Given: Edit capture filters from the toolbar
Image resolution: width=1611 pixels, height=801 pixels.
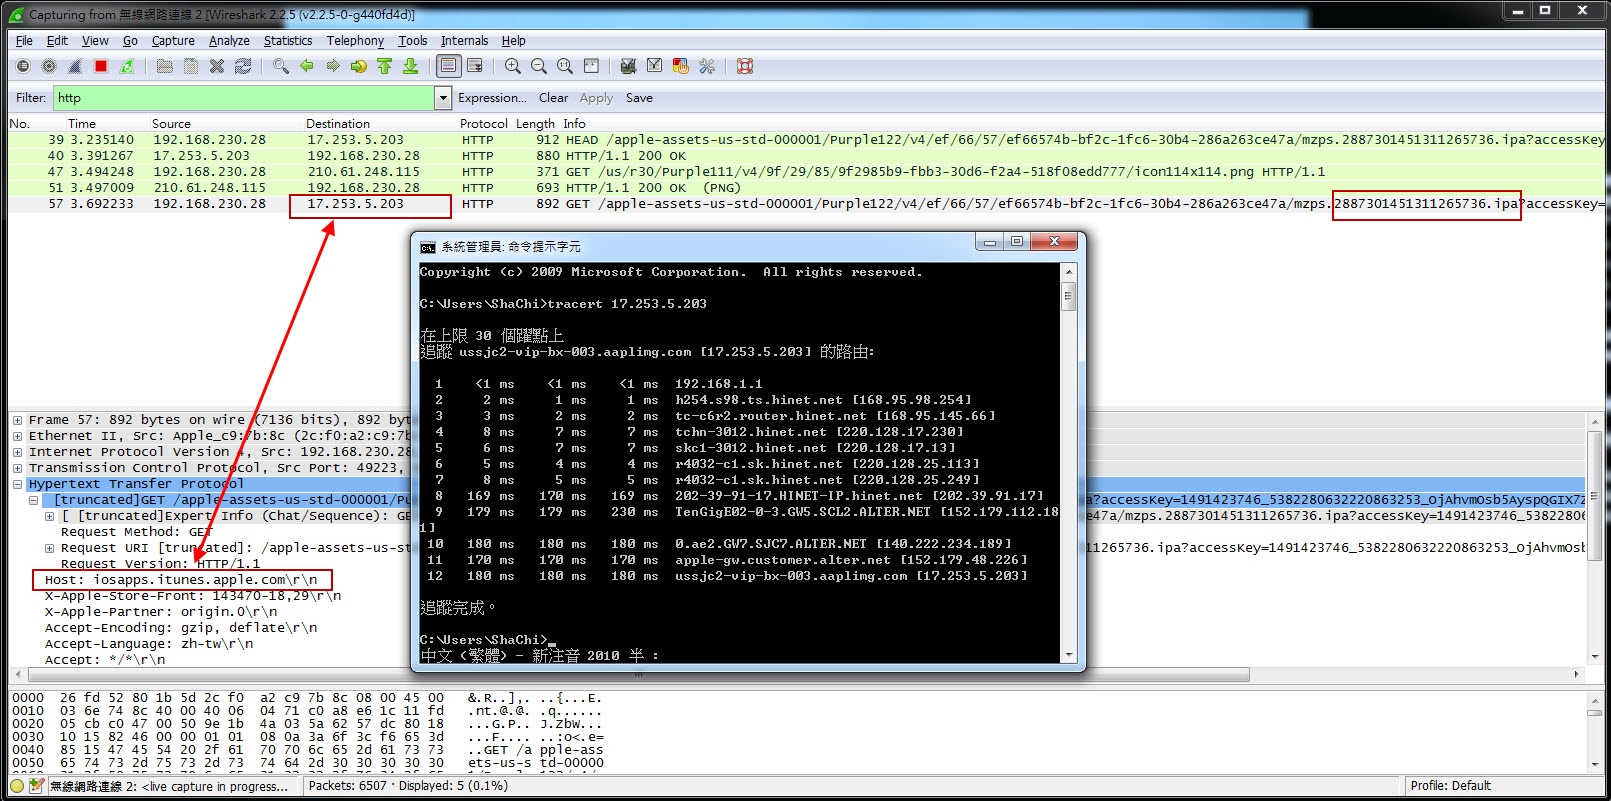Looking at the screenshot, I should pyautogui.click(x=628, y=66).
